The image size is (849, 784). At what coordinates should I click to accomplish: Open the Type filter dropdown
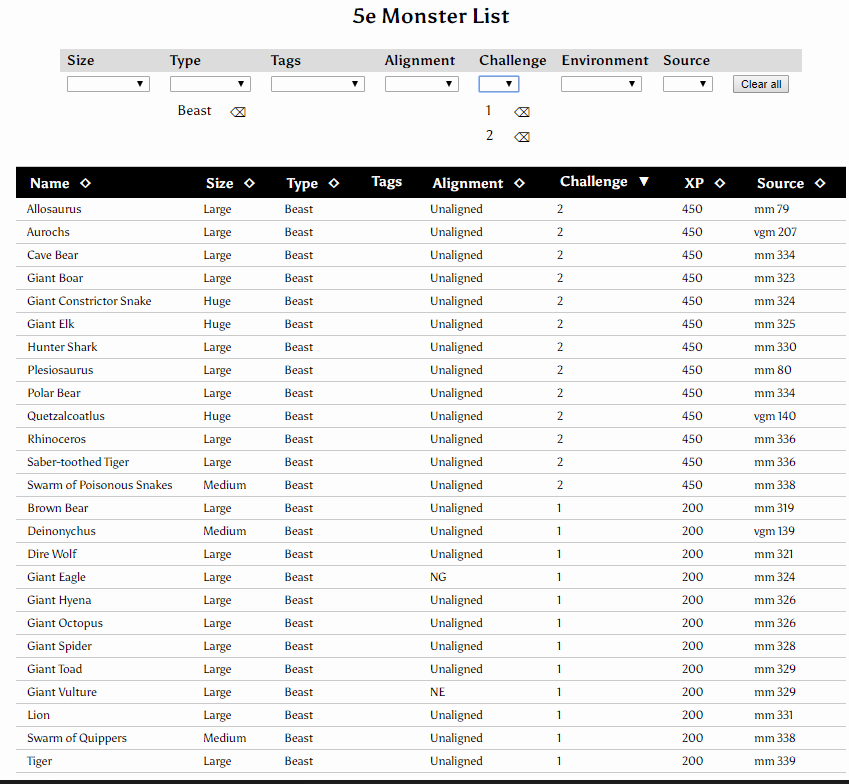click(210, 84)
